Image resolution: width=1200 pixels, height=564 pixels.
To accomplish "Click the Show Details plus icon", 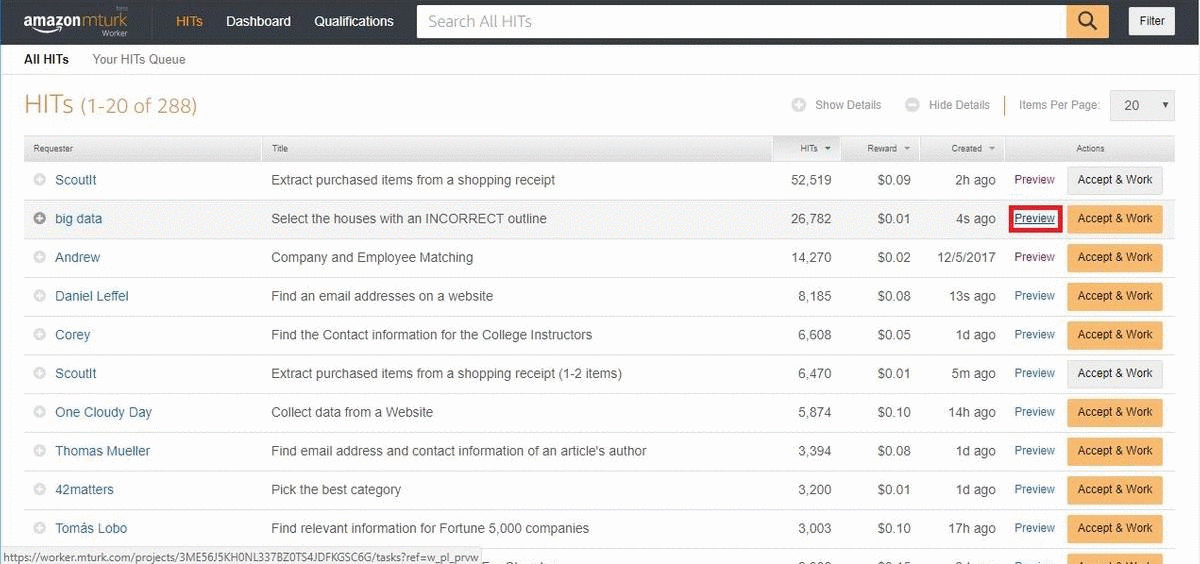I will [799, 105].
